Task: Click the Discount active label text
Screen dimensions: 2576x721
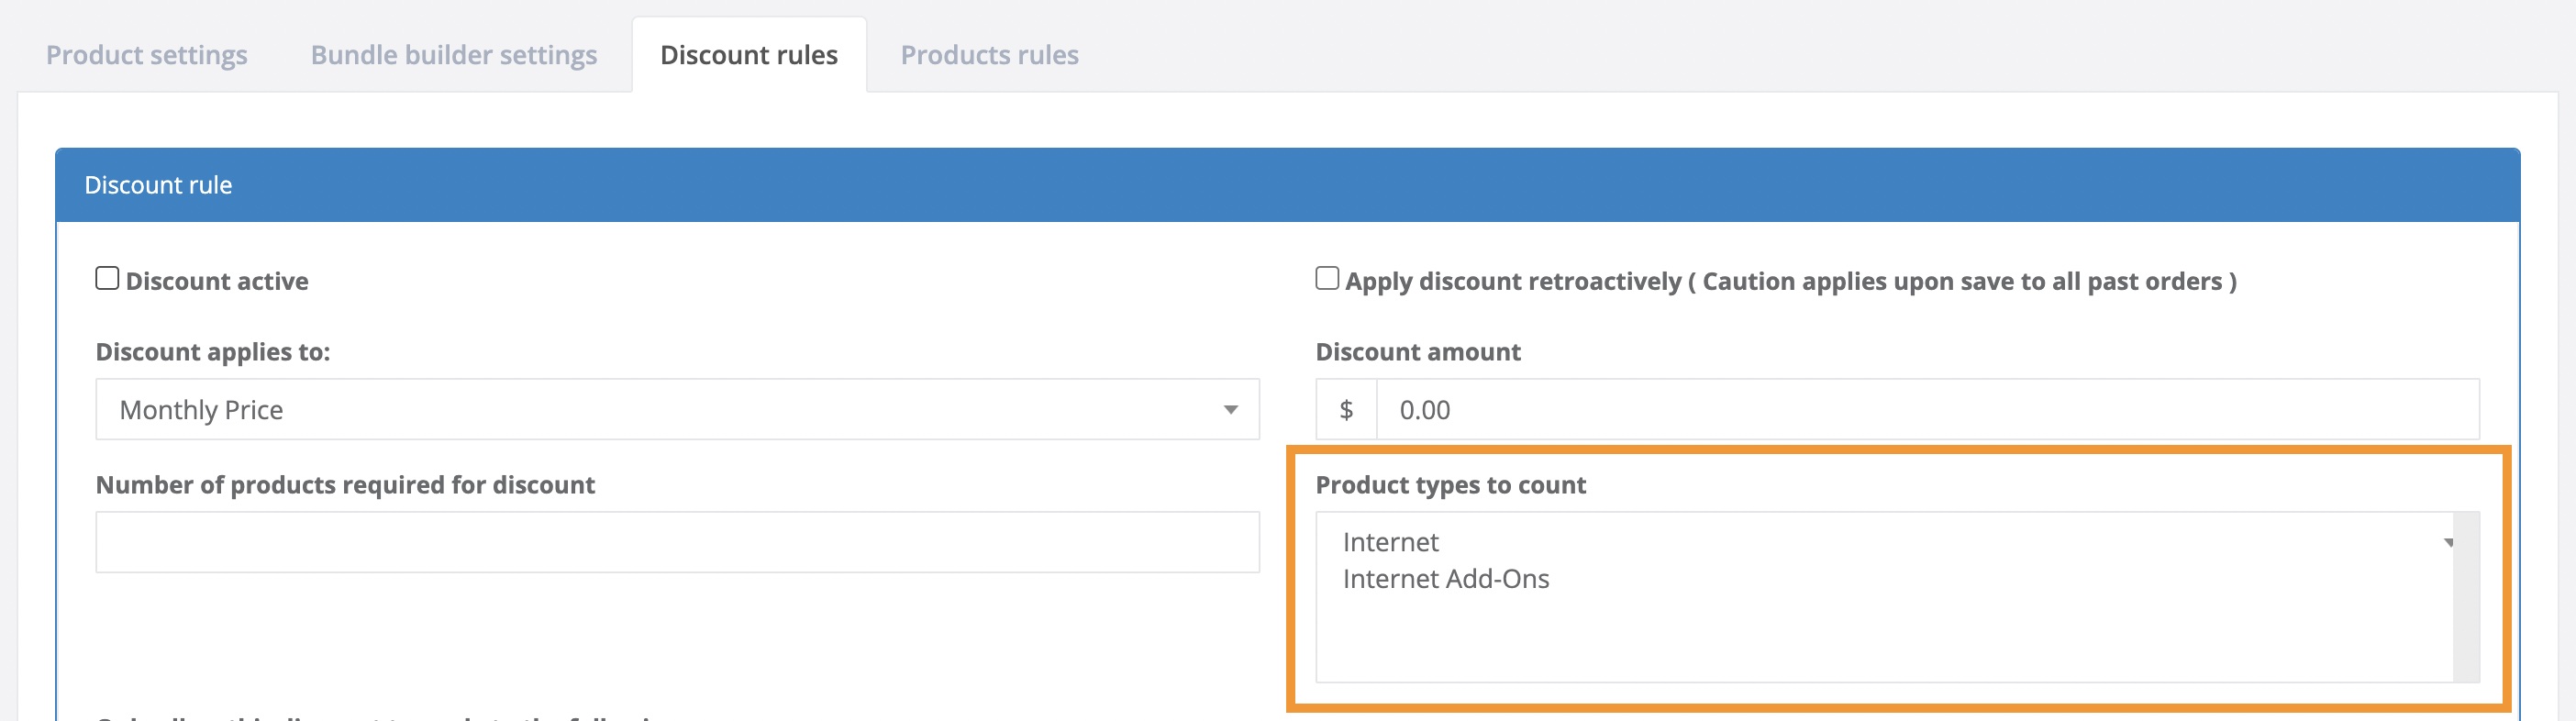Action: click(x=217, y=281)
